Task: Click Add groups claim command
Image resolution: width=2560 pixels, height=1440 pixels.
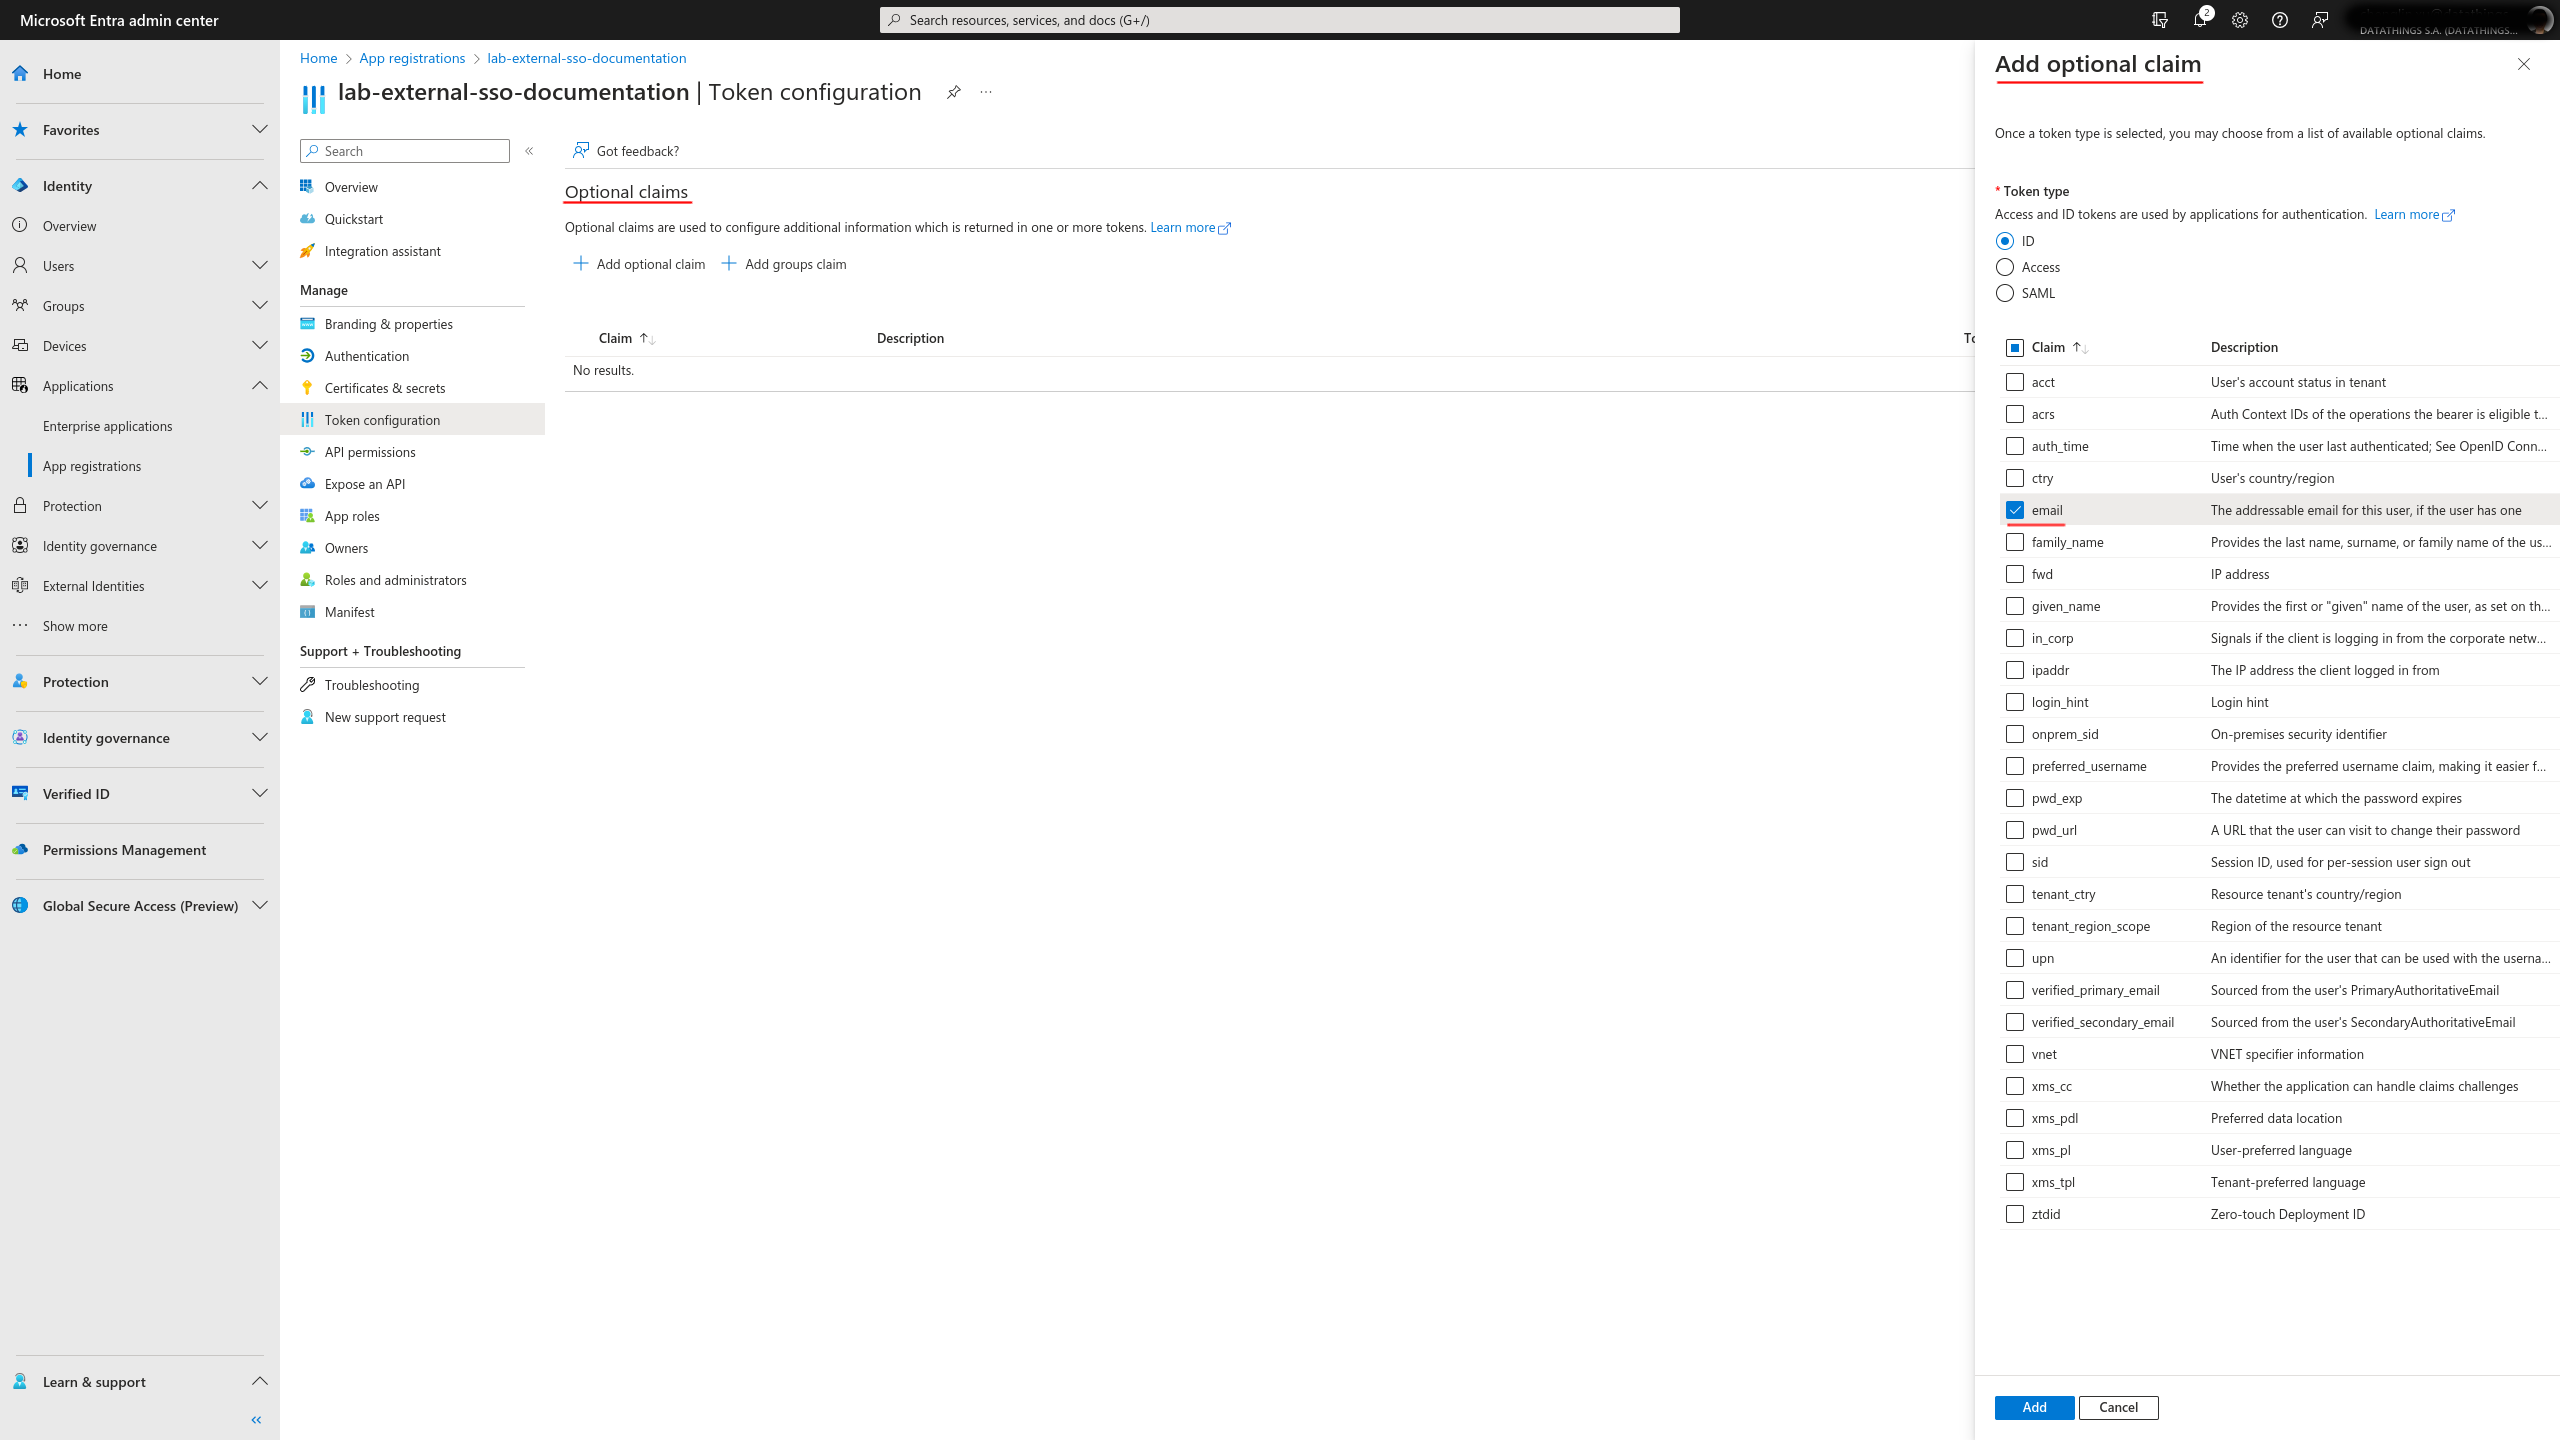Action: click(x=784, y=264)
